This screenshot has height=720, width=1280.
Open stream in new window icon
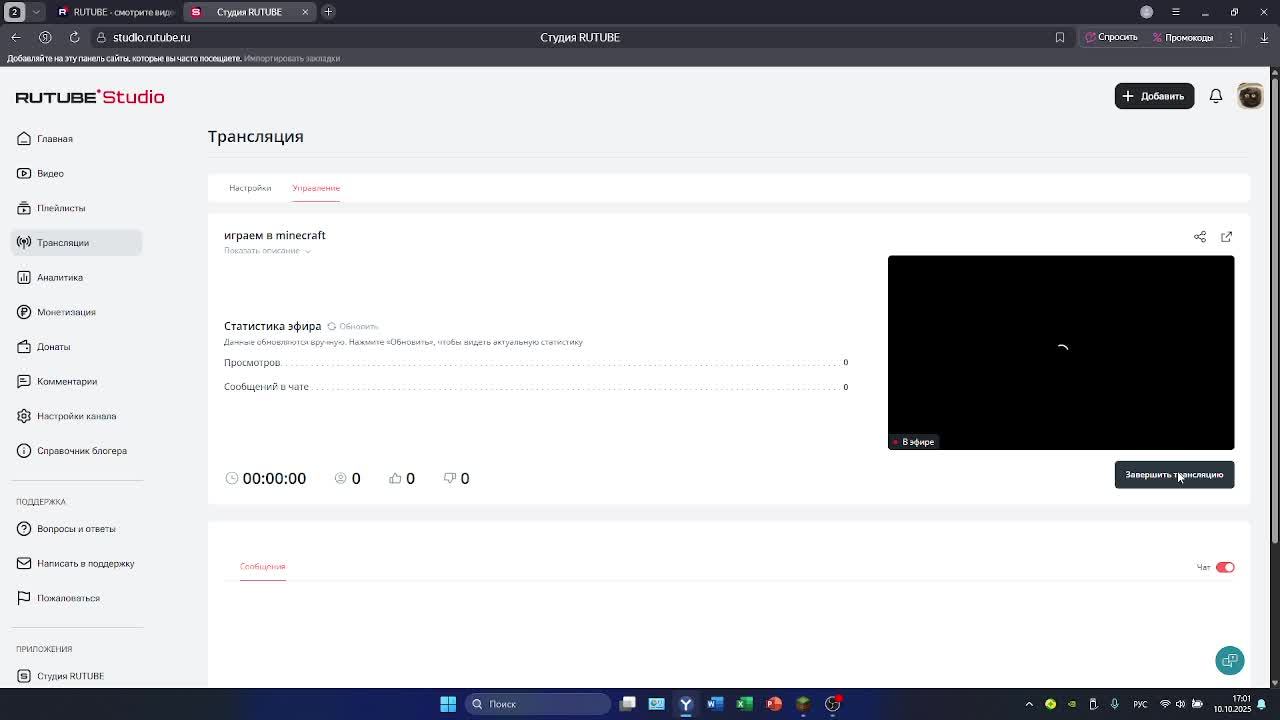1227,237
